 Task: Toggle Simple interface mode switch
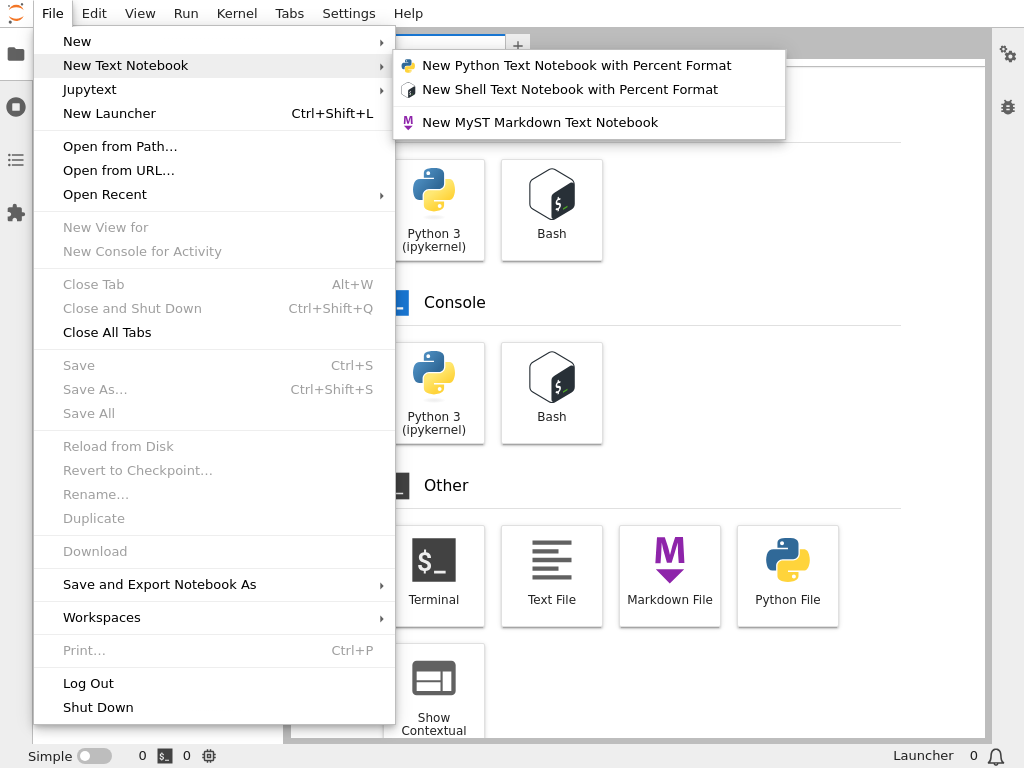point(95,756)
